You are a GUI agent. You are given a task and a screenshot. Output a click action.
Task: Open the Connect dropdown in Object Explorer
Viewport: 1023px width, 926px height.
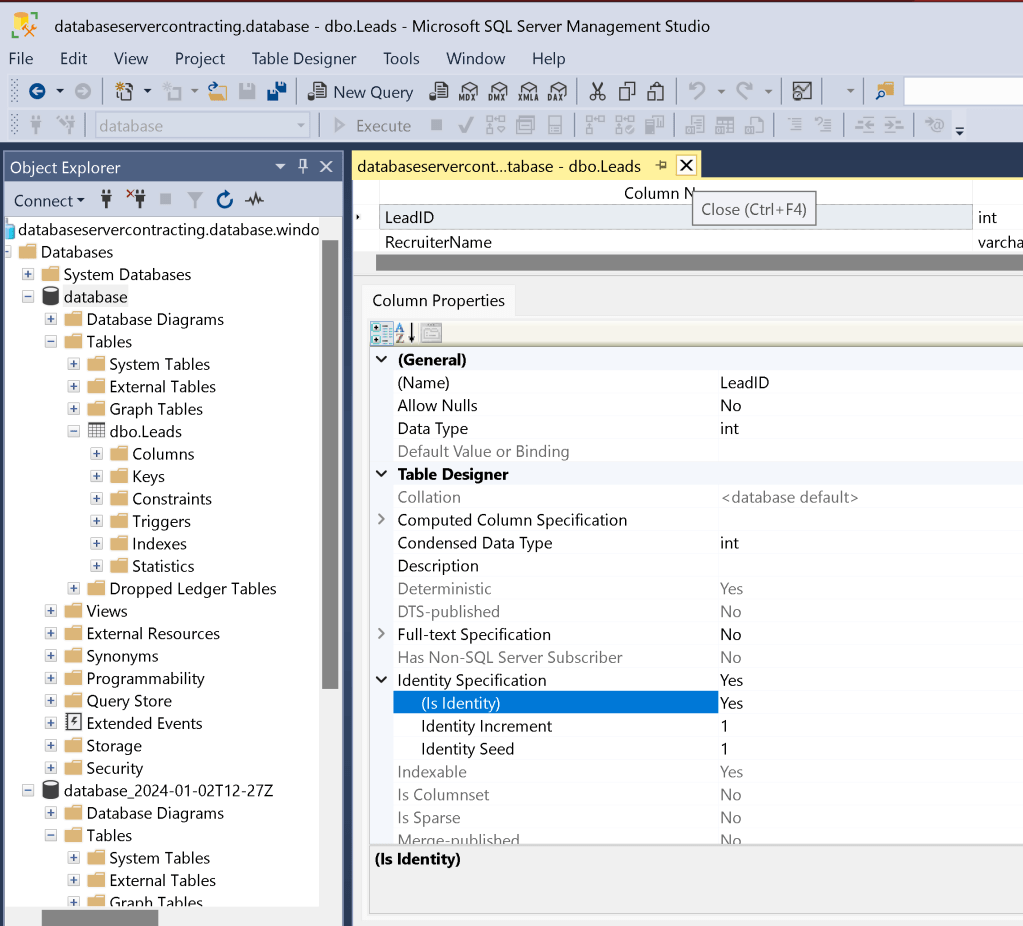pyautogui.click(x=50, y=200)
